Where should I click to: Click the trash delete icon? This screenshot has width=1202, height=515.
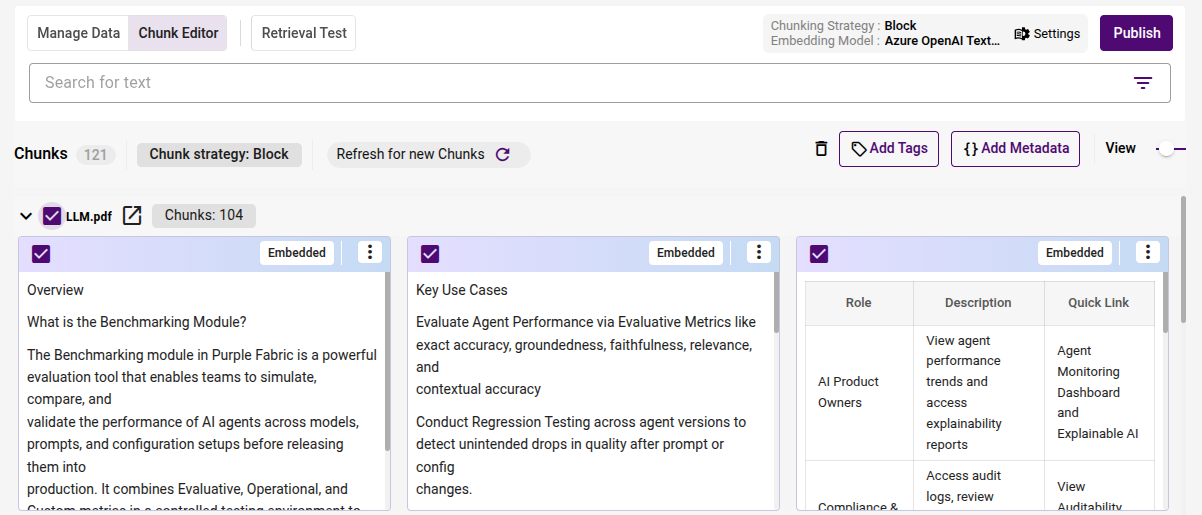tap(821, 149)
